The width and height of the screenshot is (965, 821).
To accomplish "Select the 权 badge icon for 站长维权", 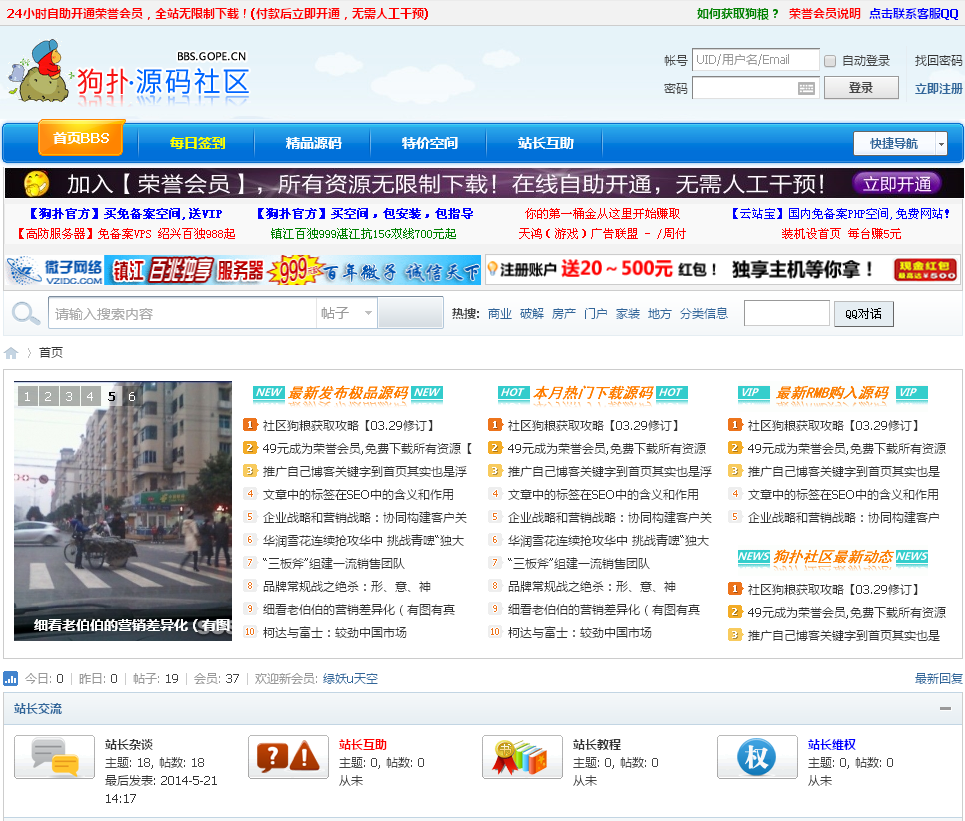I will tap(756, 758).
